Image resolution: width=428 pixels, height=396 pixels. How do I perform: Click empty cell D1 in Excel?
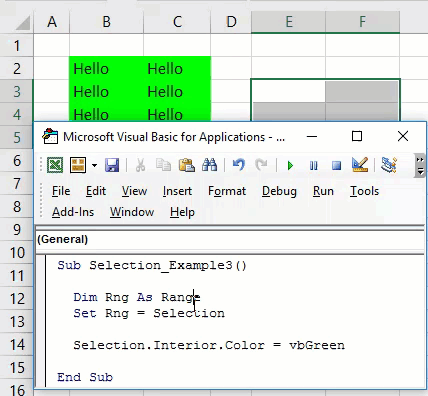click(231, 45)
